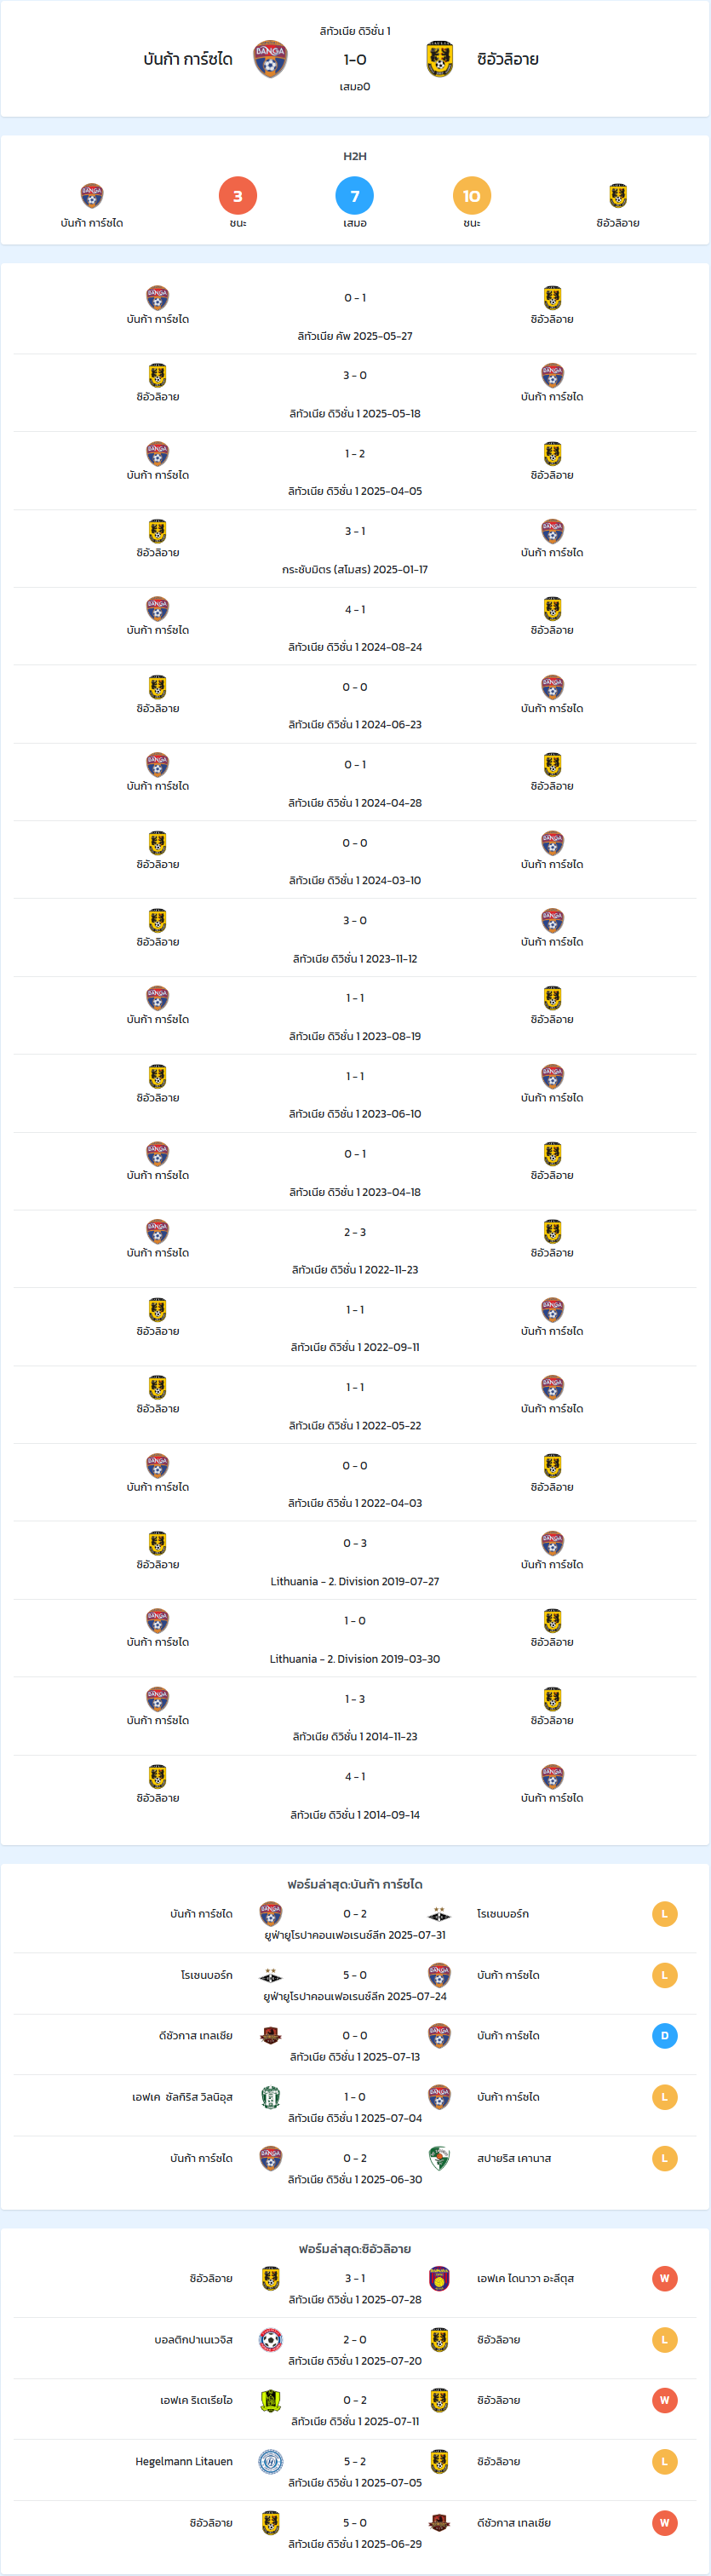Click the FK Riteriai team logo
Viewport: 711px width, 2576px height.
point(270,2400)
